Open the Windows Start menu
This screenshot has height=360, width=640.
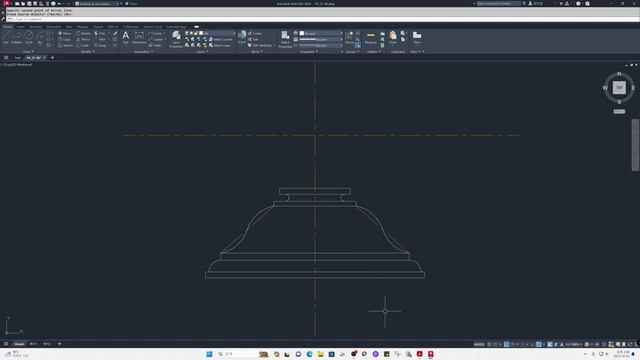(x=209, y=354)
